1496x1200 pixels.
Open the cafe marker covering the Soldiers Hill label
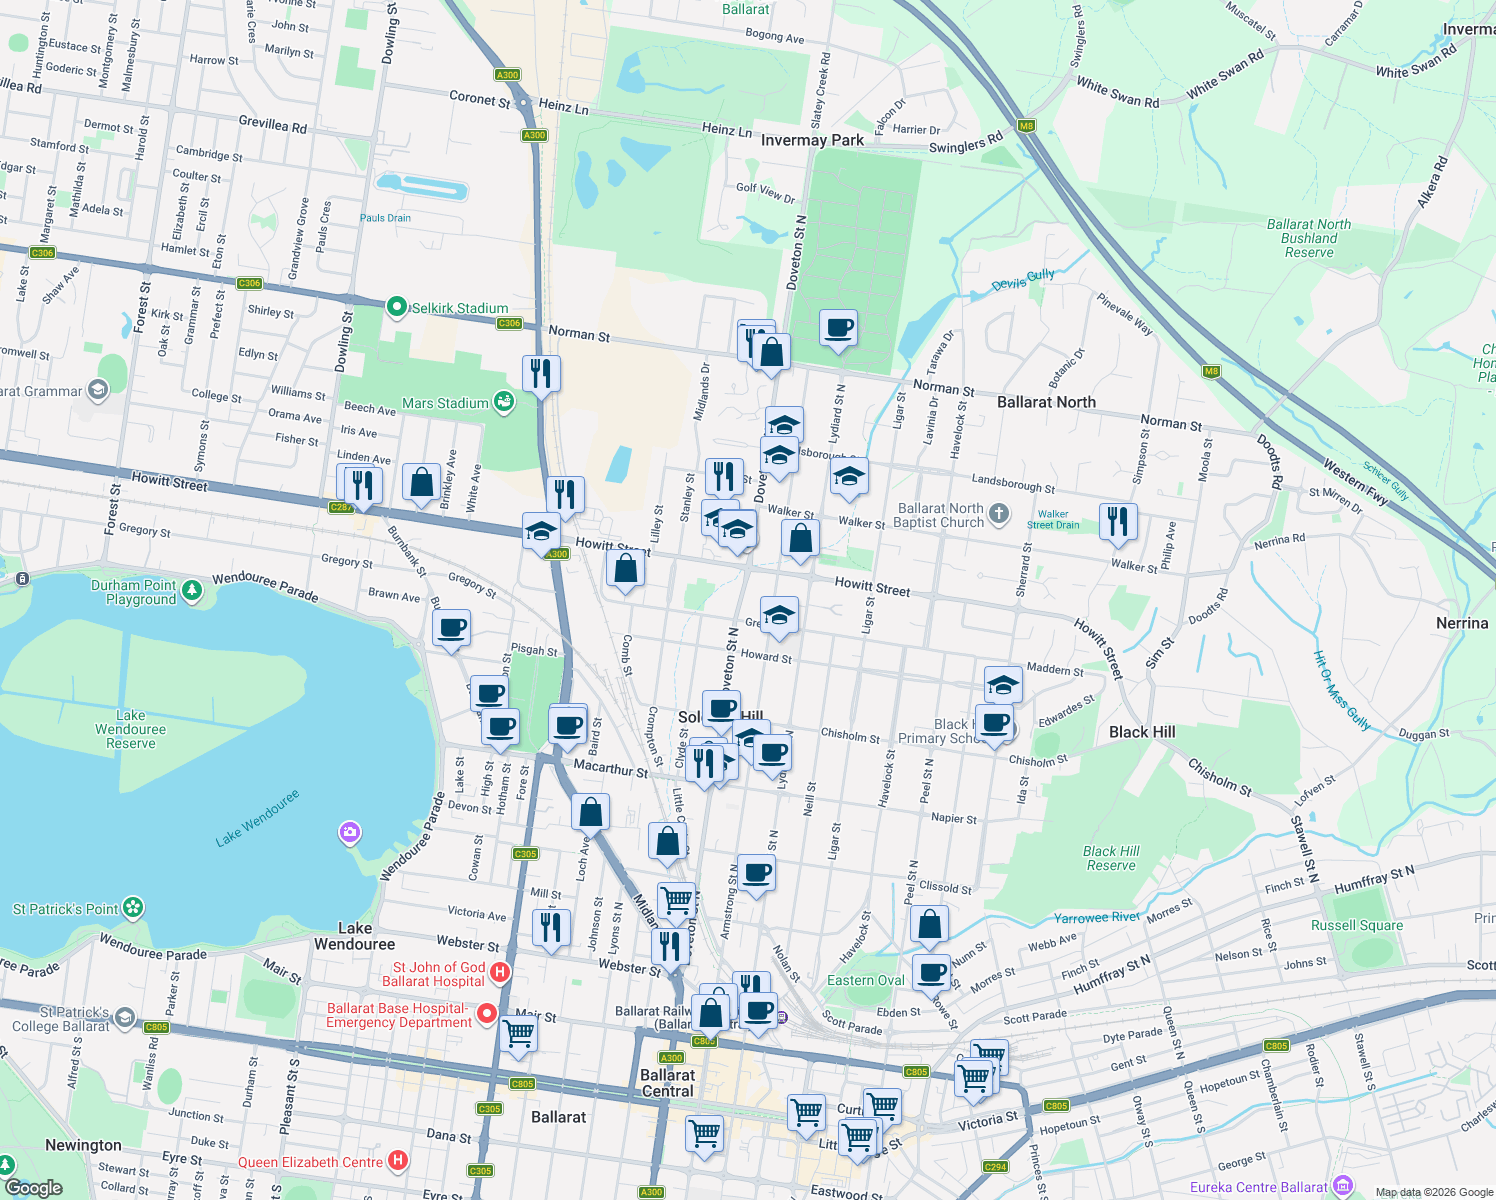[x=722, y=710]
